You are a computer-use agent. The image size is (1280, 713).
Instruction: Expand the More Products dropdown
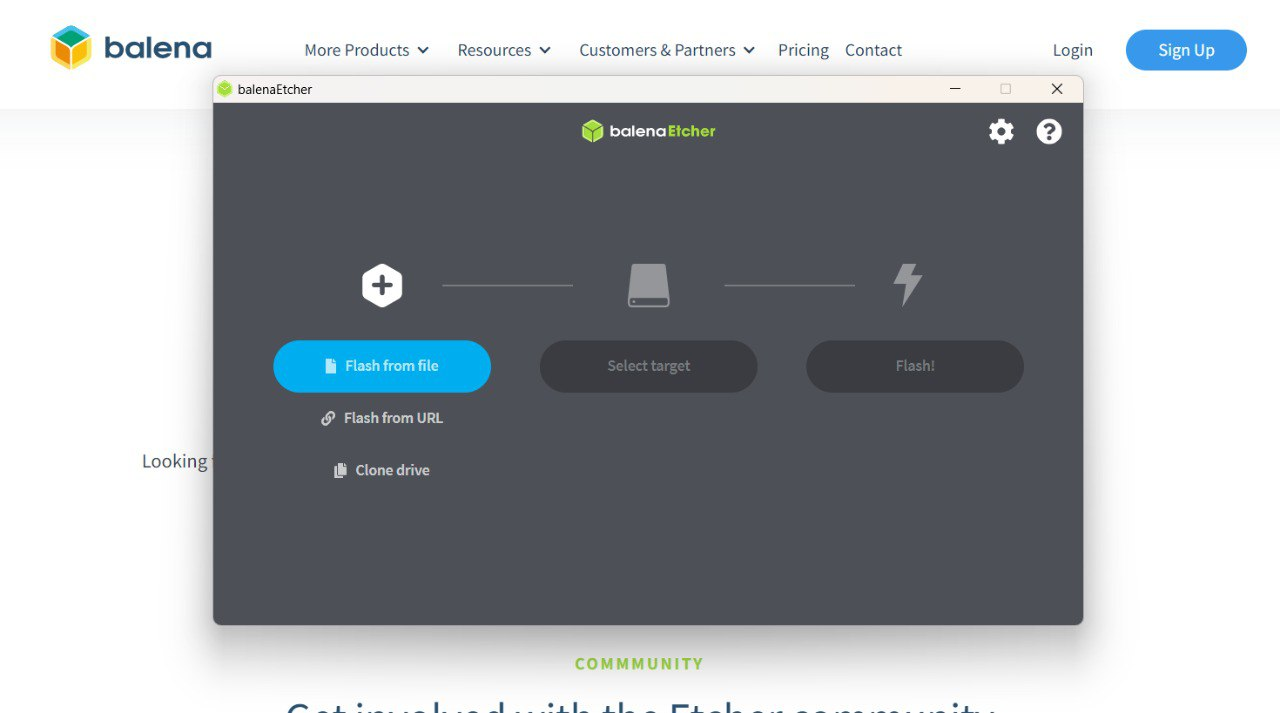367,50
